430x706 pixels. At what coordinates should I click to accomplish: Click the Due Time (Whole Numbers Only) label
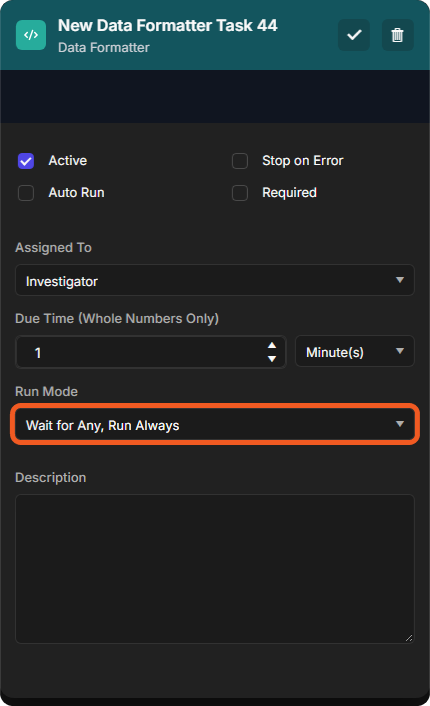[x=117, y=319]
